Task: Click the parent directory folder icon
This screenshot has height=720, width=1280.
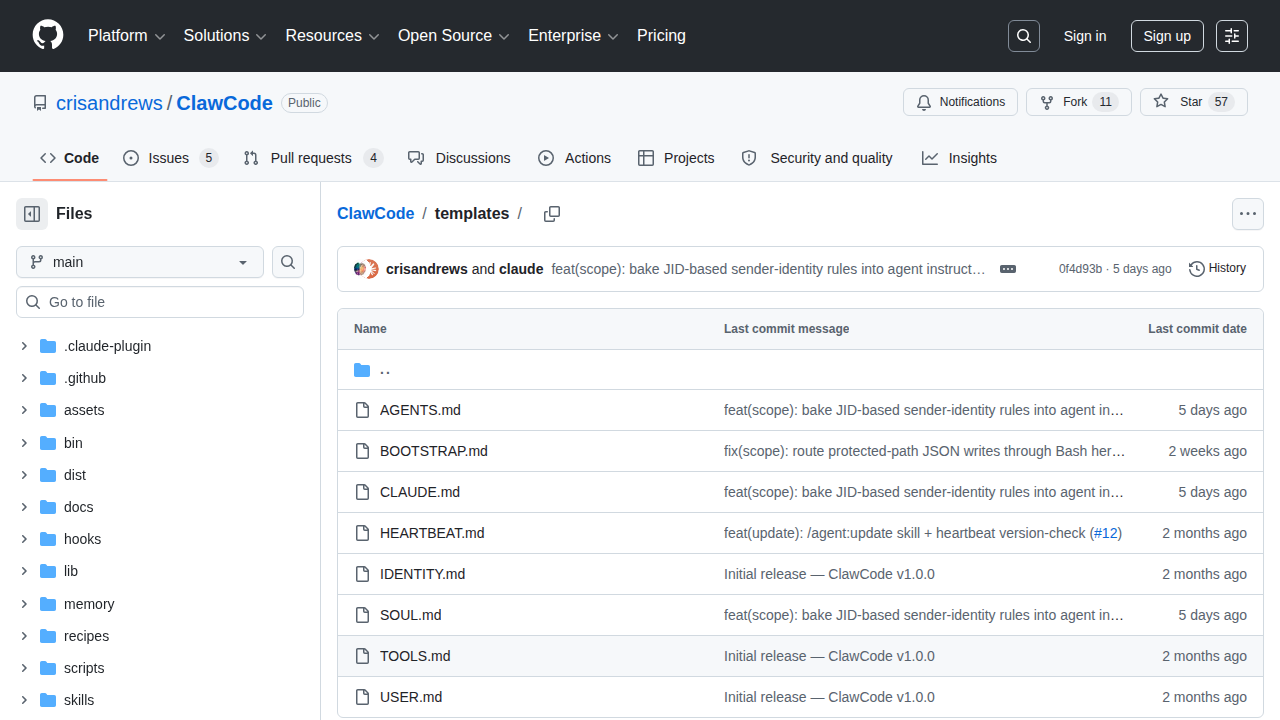Action: (362, 370)
